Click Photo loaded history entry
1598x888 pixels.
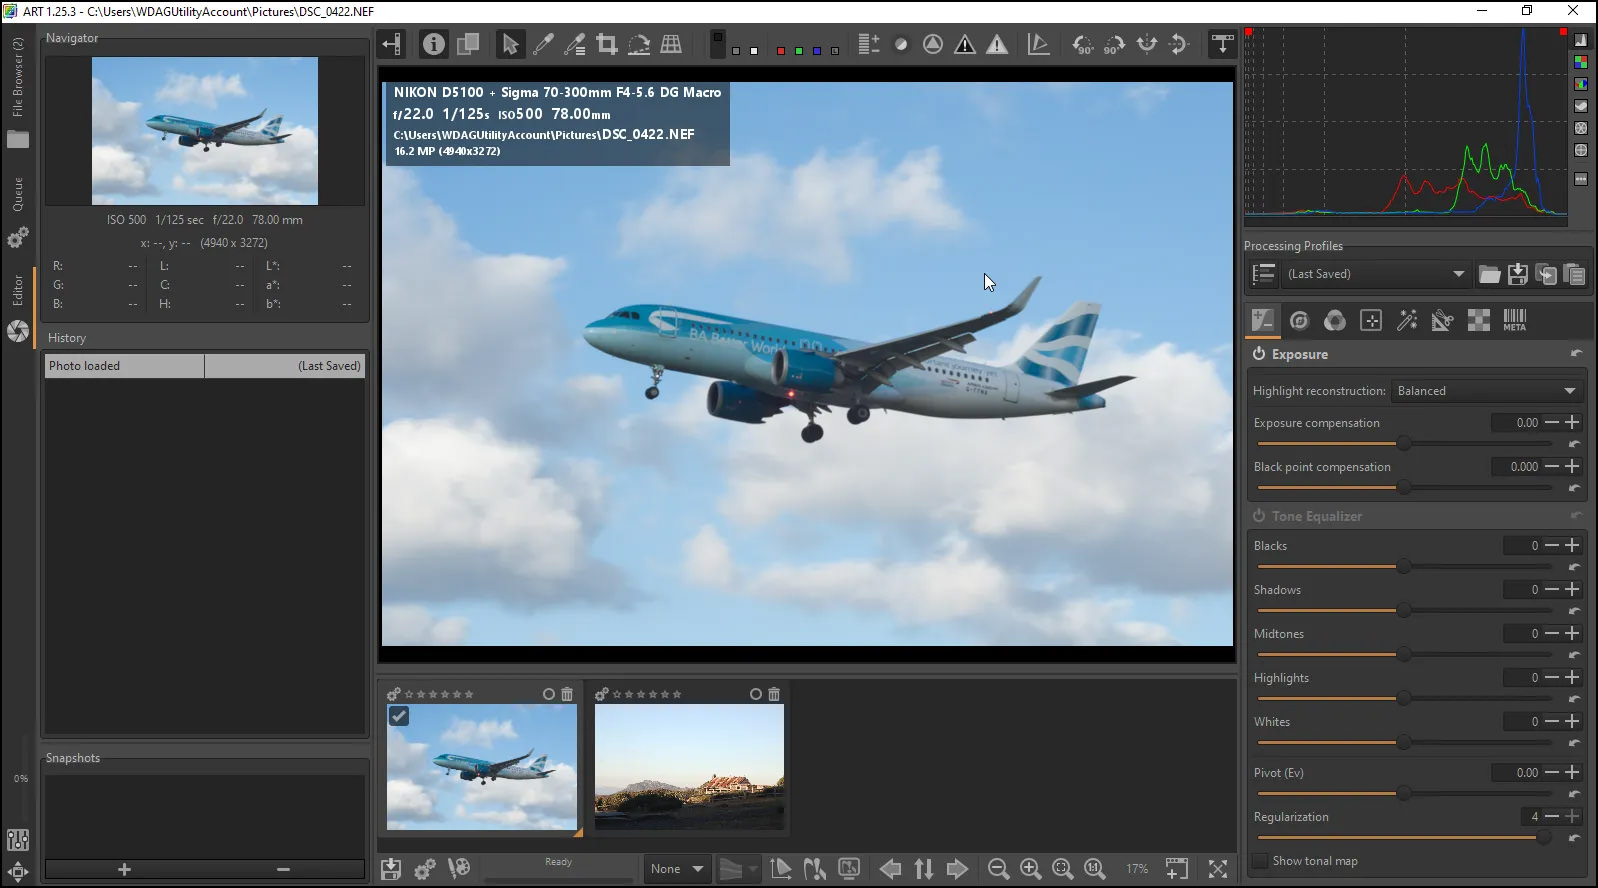coord(124,366)
